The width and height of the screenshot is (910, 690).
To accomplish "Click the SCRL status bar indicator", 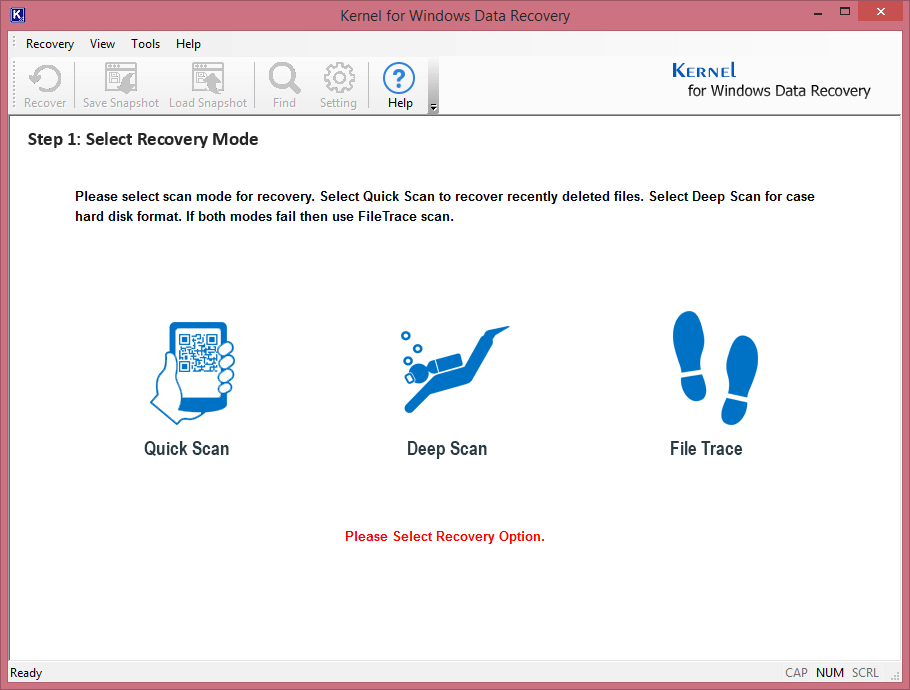I will [x=865, y=673].
